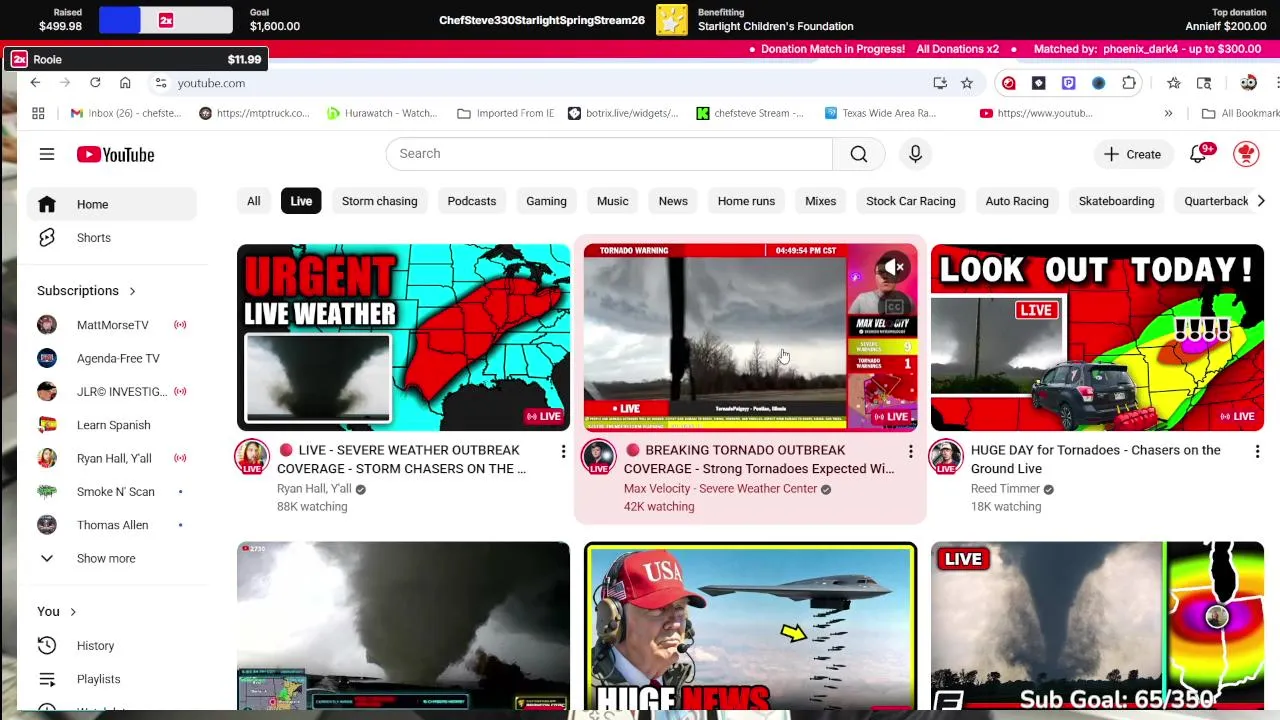
Task: Open the Reed Timmer channel name
Action: point(1005,489)
